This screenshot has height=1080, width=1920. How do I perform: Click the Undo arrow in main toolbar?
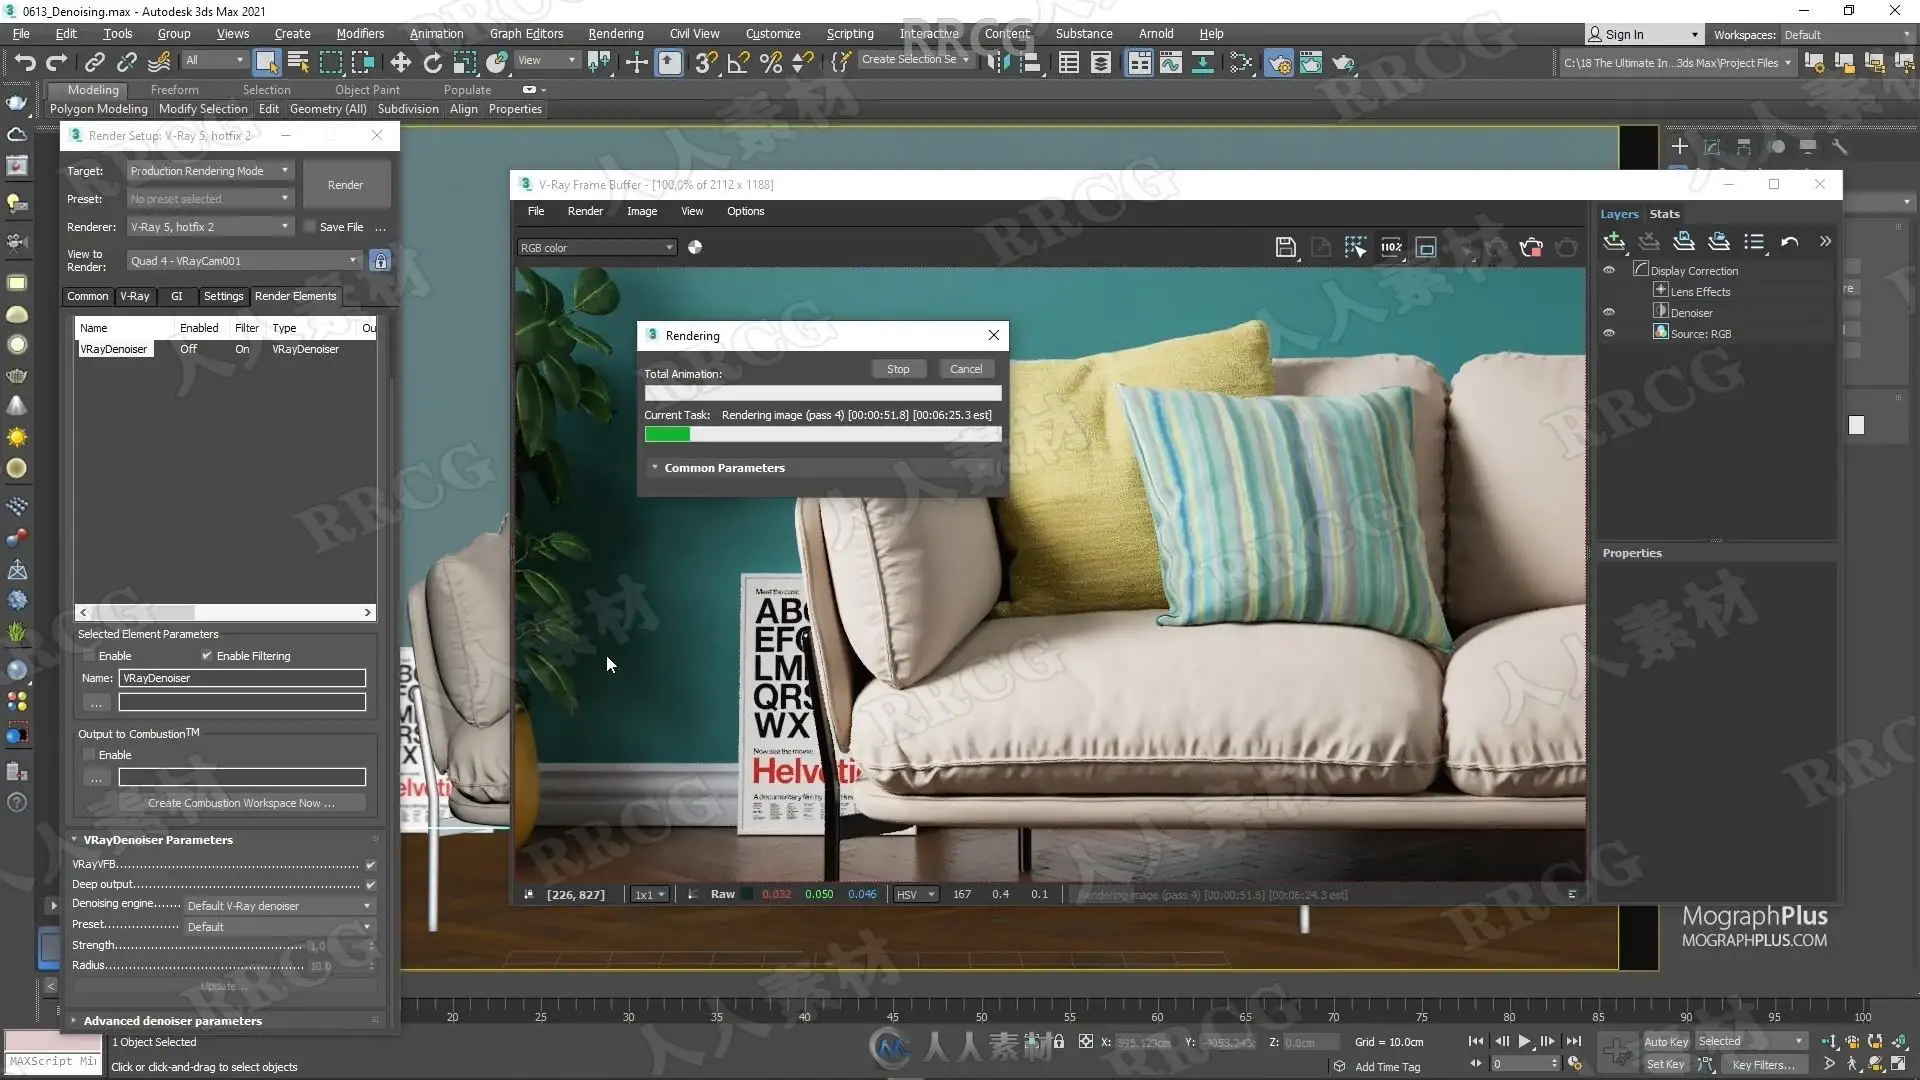click(x=24, y=63)
